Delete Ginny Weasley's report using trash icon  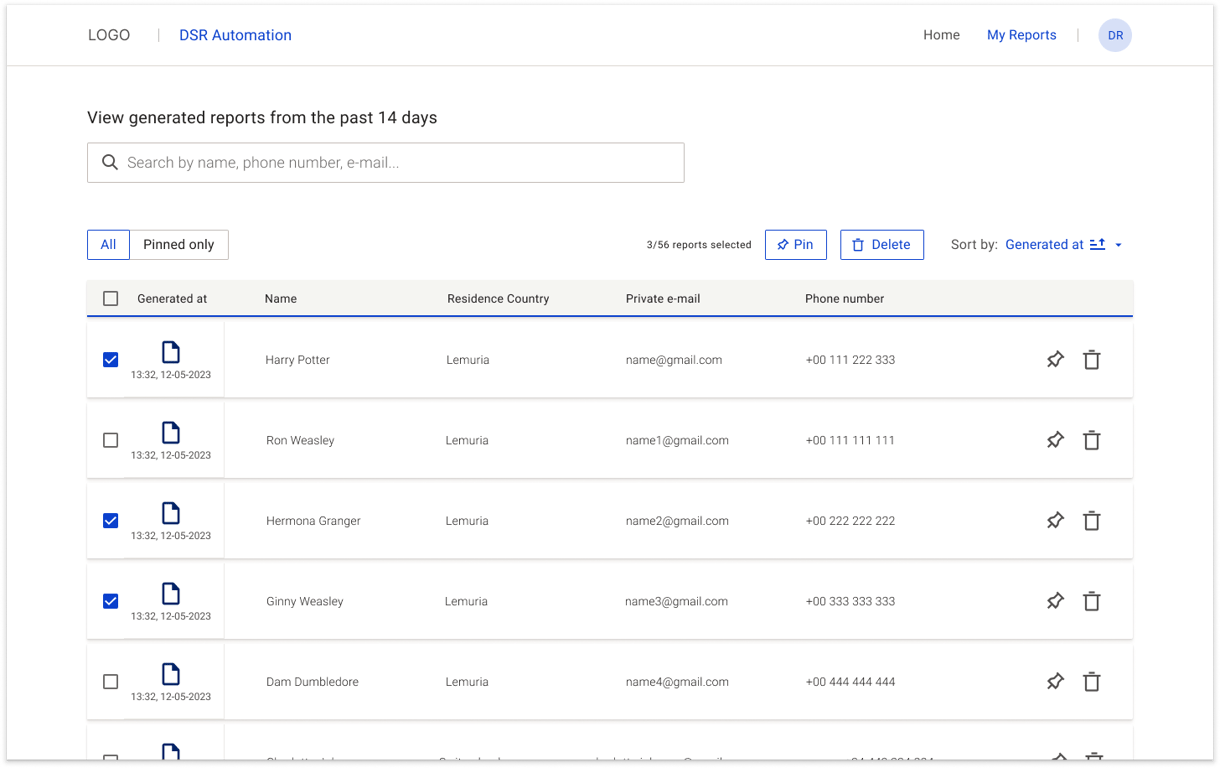1092,601
